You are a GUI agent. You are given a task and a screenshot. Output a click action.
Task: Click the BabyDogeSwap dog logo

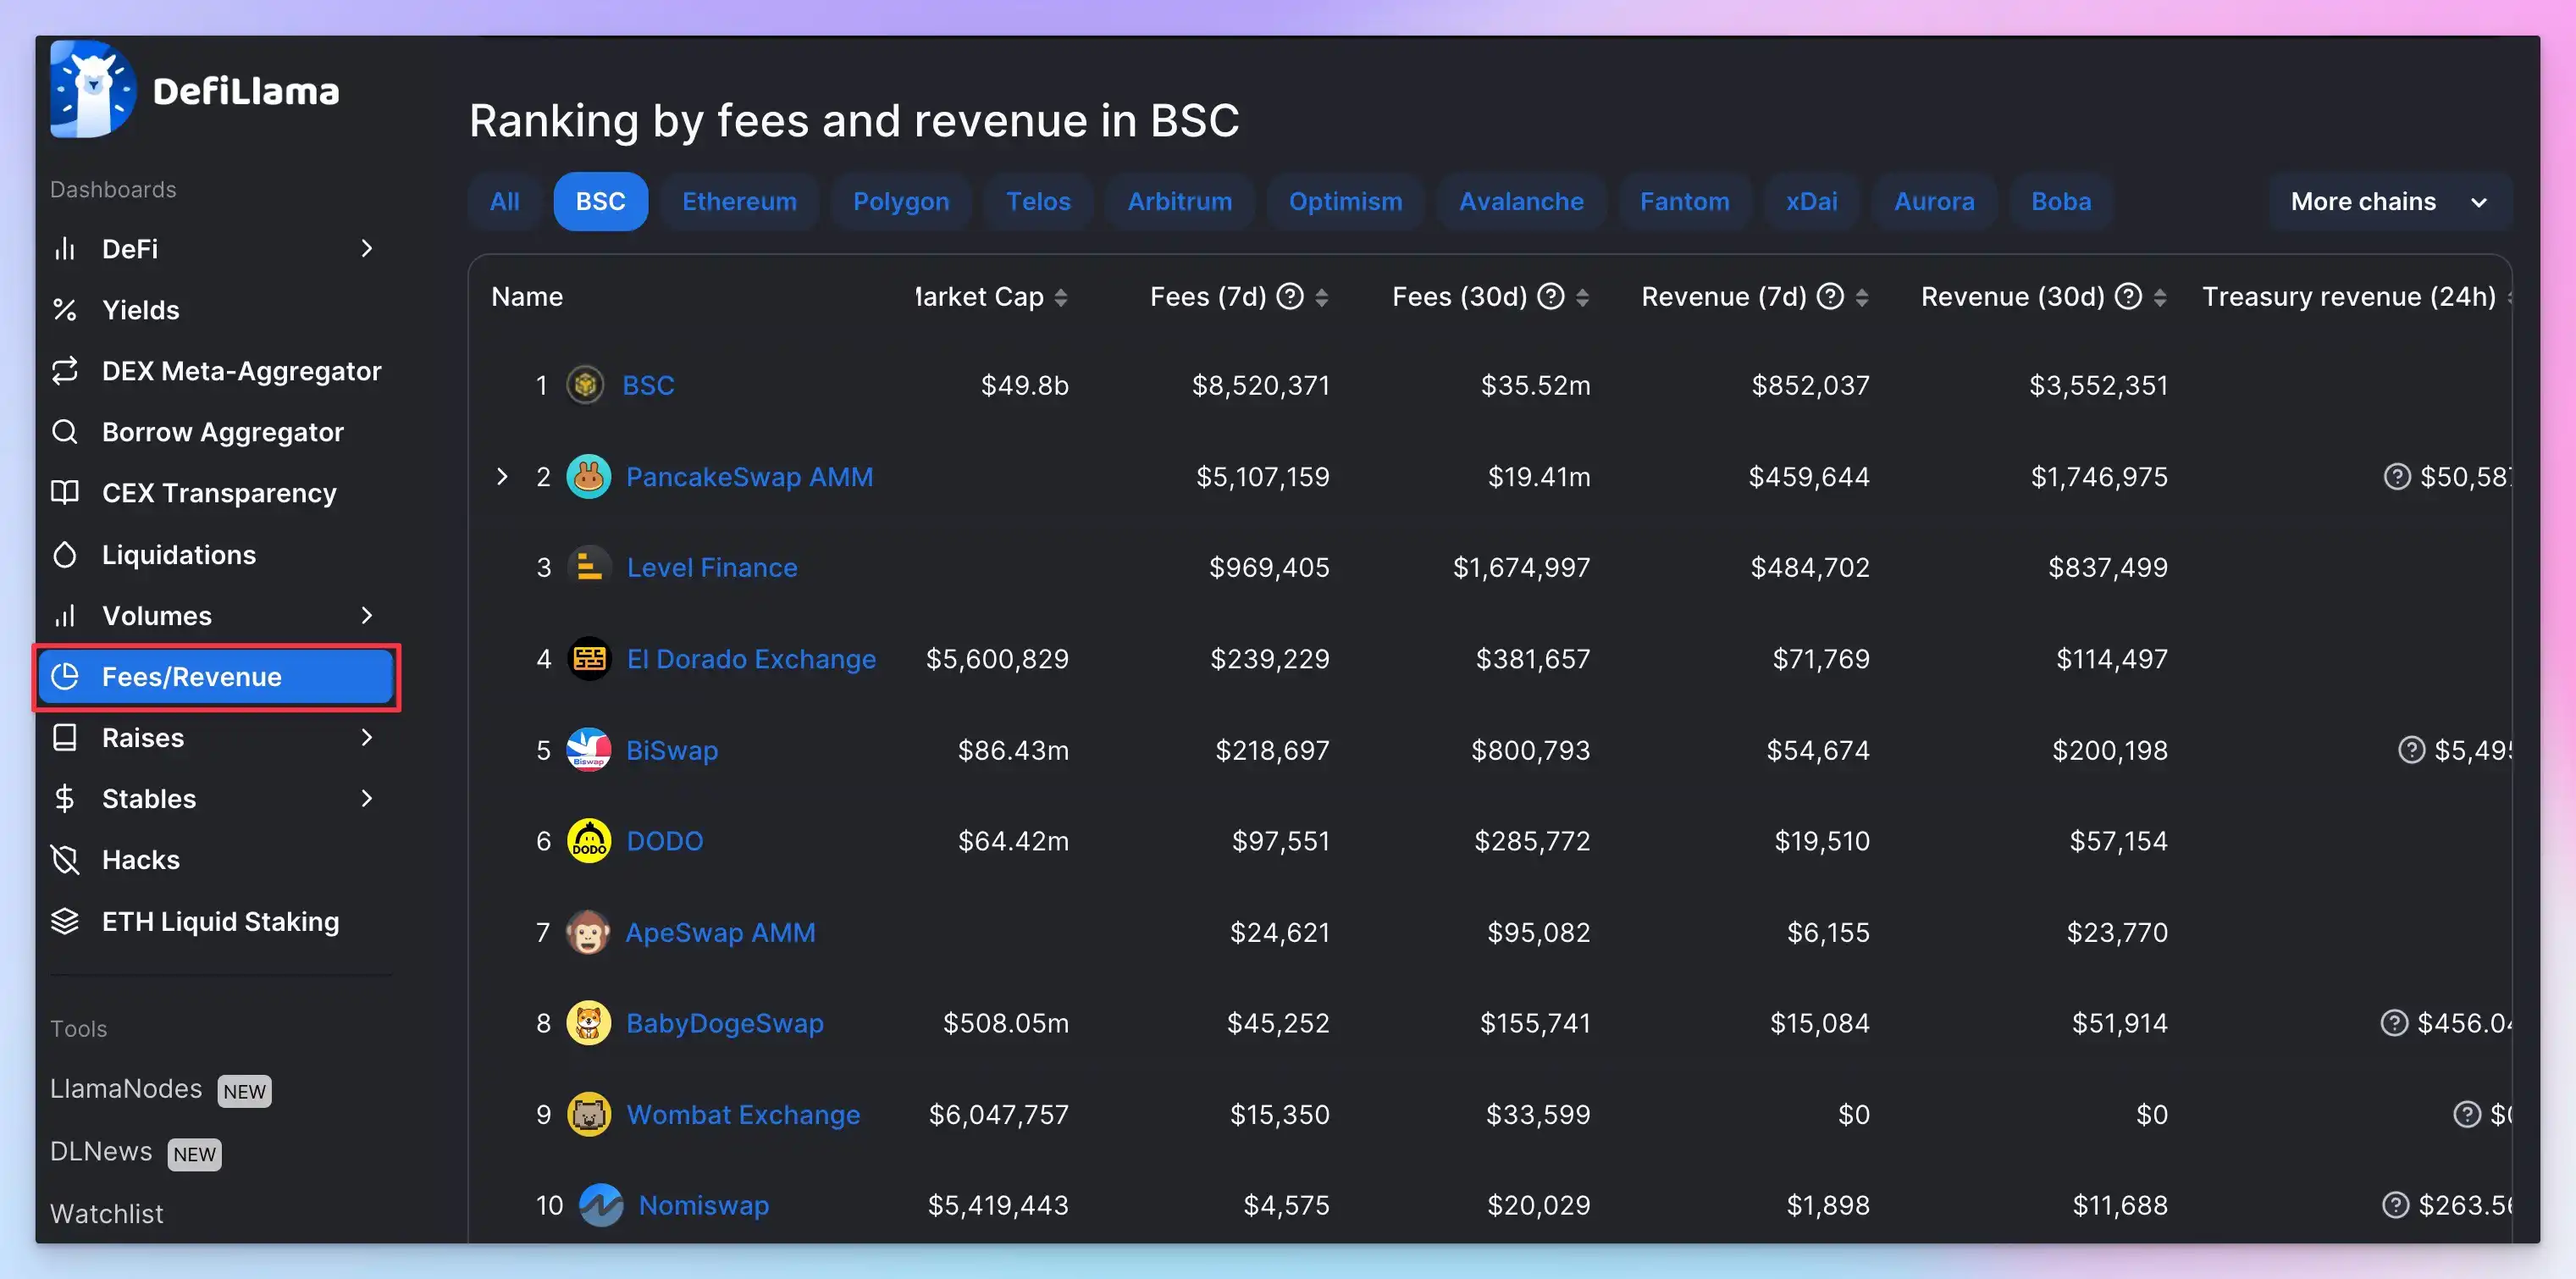588,1023
